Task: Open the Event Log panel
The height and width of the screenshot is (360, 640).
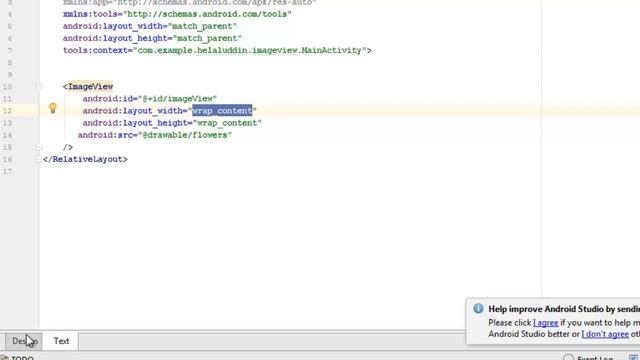Action: (589, 358)
